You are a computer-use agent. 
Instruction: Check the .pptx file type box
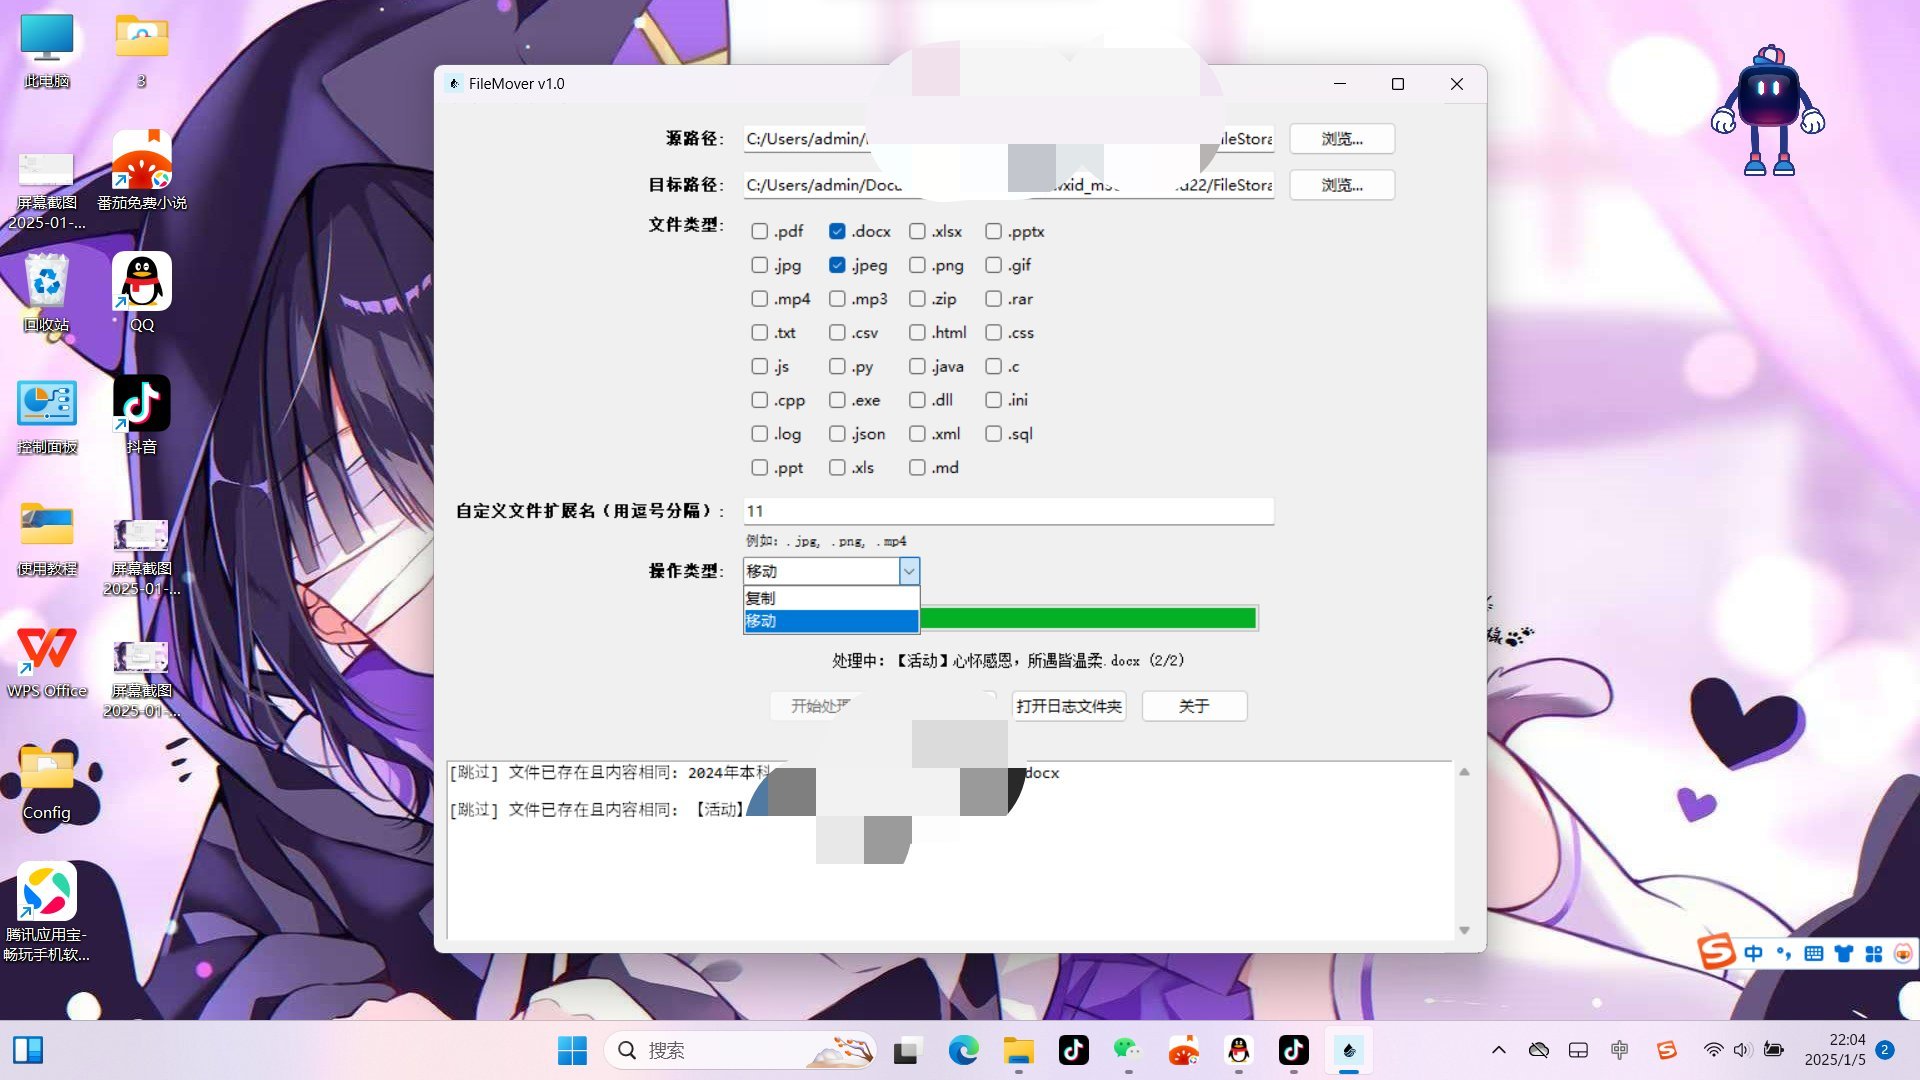[x=993, y=231]
